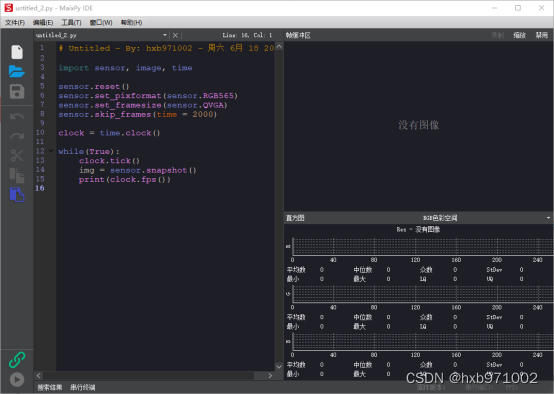
Task: Run the script with the play button
Action: point(17,380)
